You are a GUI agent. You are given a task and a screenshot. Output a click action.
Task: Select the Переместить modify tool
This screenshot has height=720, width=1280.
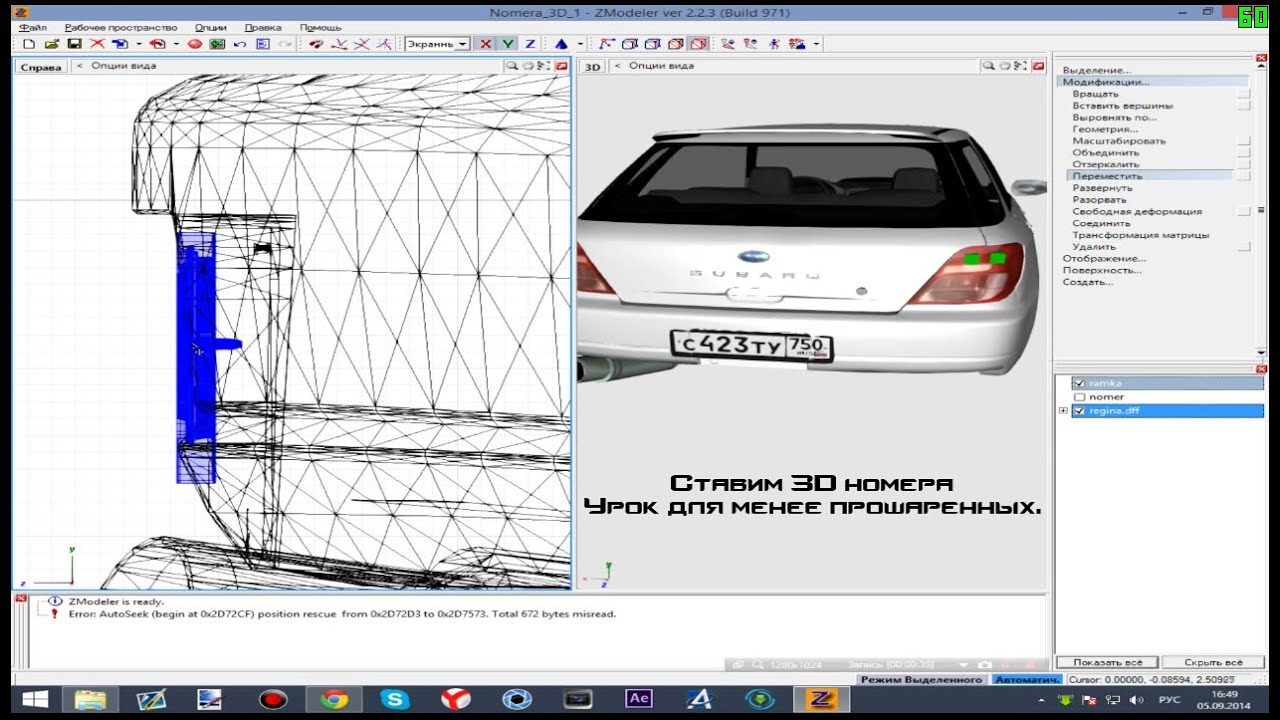[x=1107, y=176]
